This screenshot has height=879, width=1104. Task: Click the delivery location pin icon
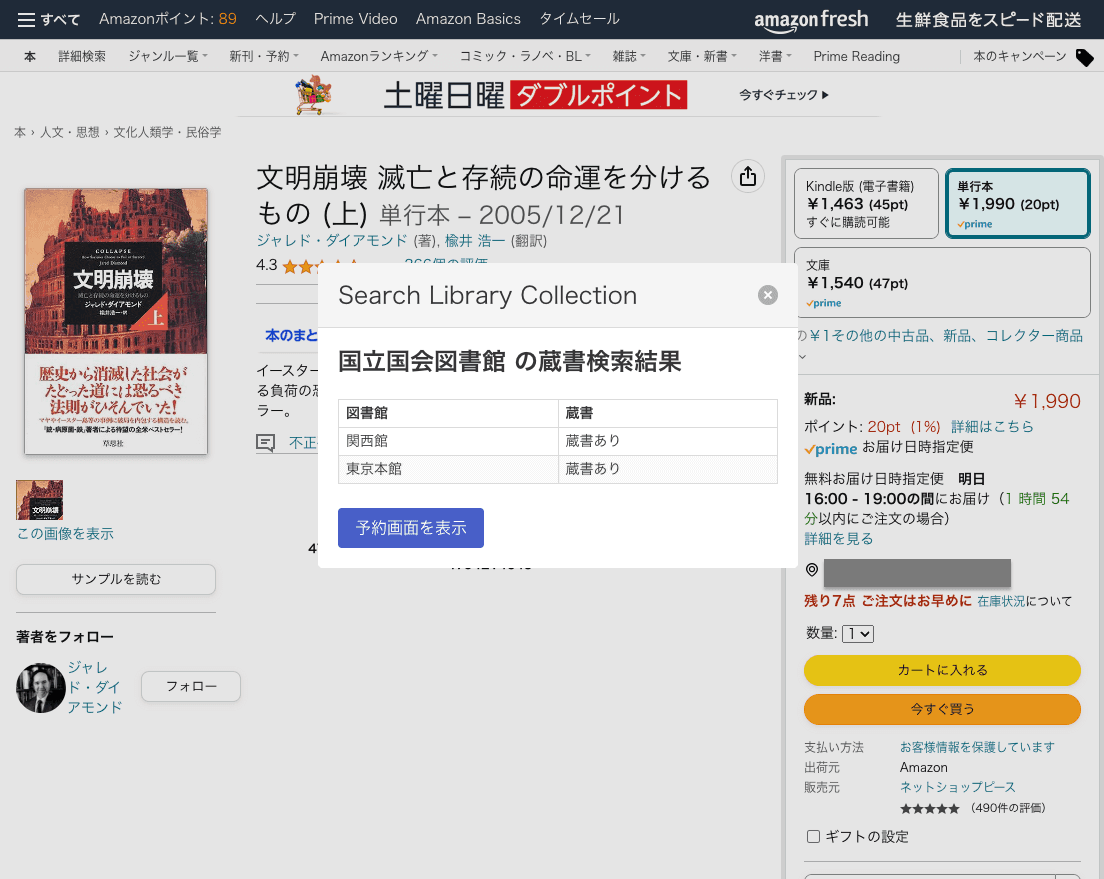click(x=812, y=570)
